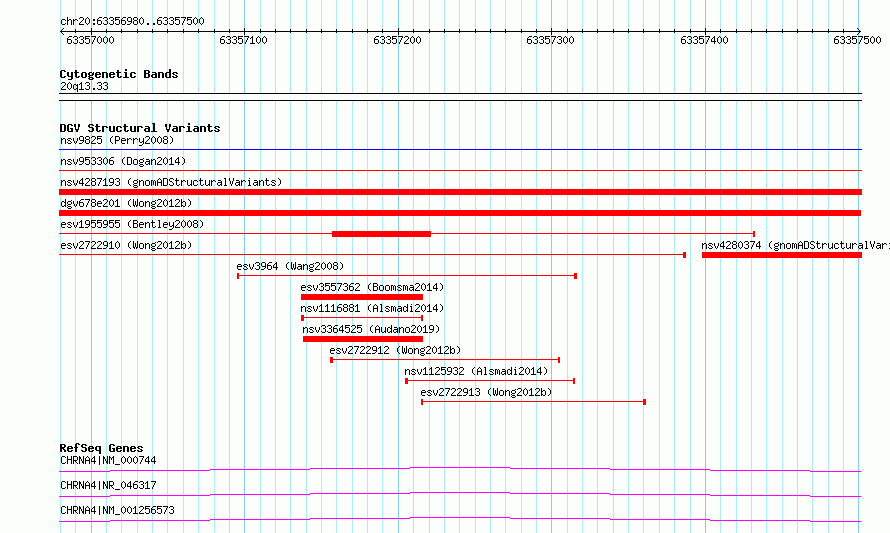Click the esv3964 variant line
The height and width of the screenshot is (533, 890).
[x=407, y=276]
